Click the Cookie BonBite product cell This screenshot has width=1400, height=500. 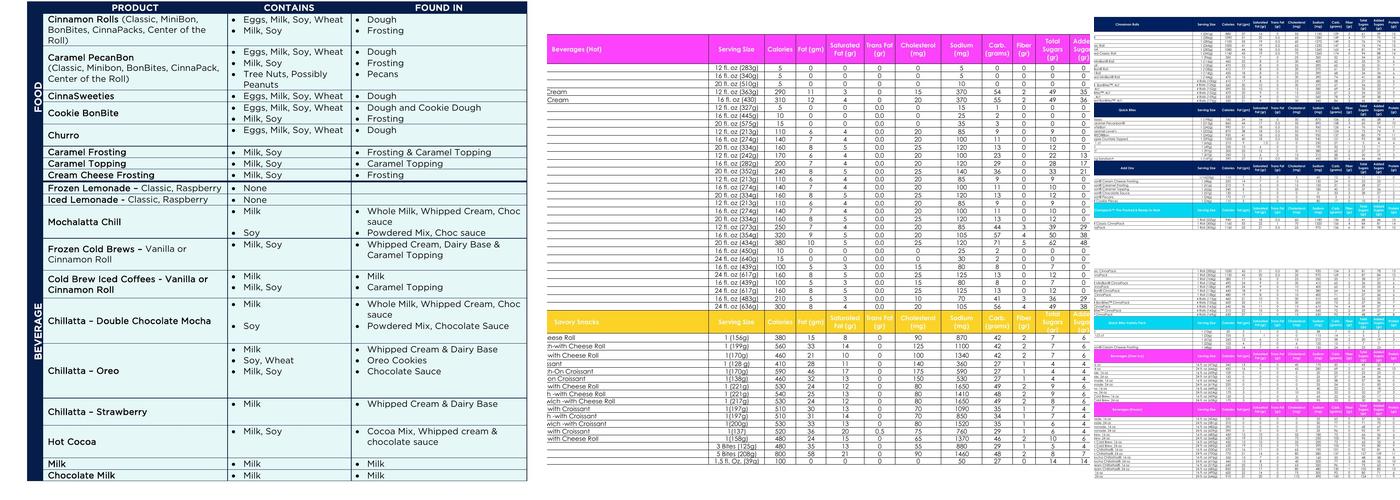pos(135,114)
